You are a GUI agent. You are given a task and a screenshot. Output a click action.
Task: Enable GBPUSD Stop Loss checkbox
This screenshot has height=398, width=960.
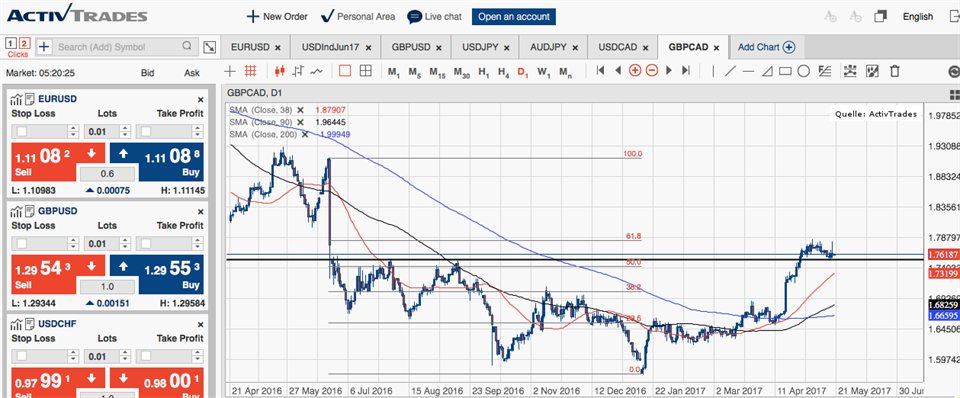tap(21, 244)
